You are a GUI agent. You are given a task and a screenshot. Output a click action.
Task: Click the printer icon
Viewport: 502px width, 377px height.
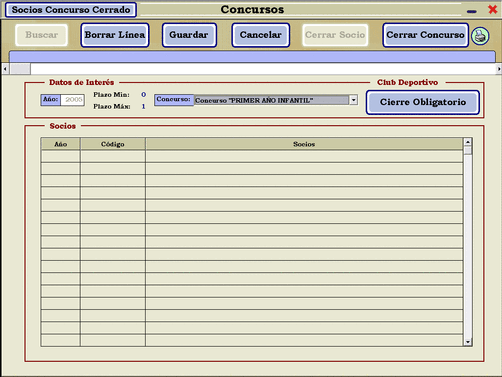[480, 36]
